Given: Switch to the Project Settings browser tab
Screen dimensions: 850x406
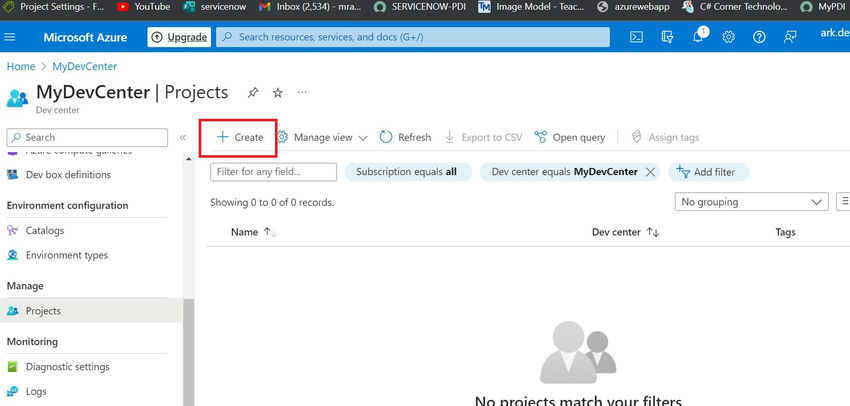Looking at the screenshot, I should [x=54, y=7].
